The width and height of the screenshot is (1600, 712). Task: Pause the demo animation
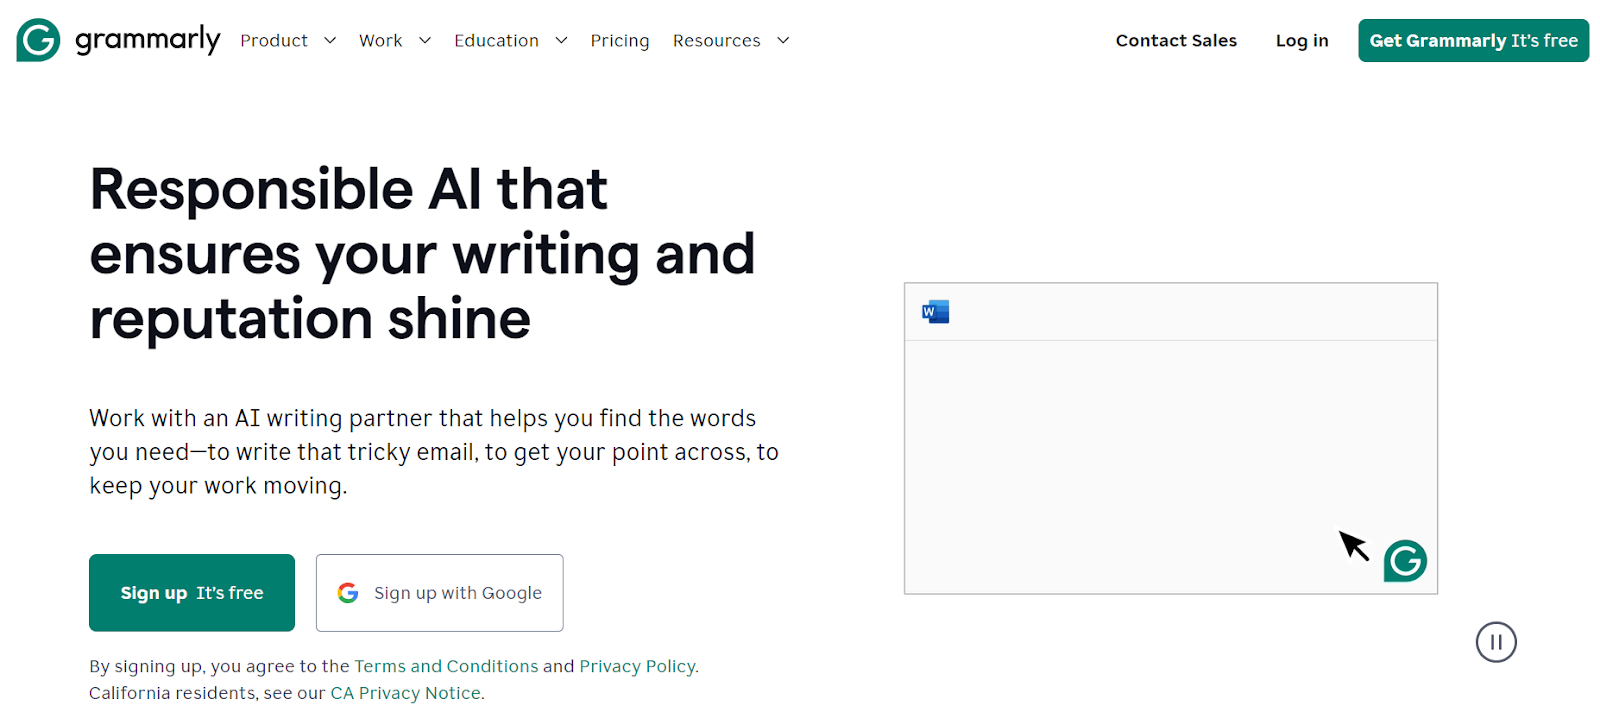[x=1496, y=642]
